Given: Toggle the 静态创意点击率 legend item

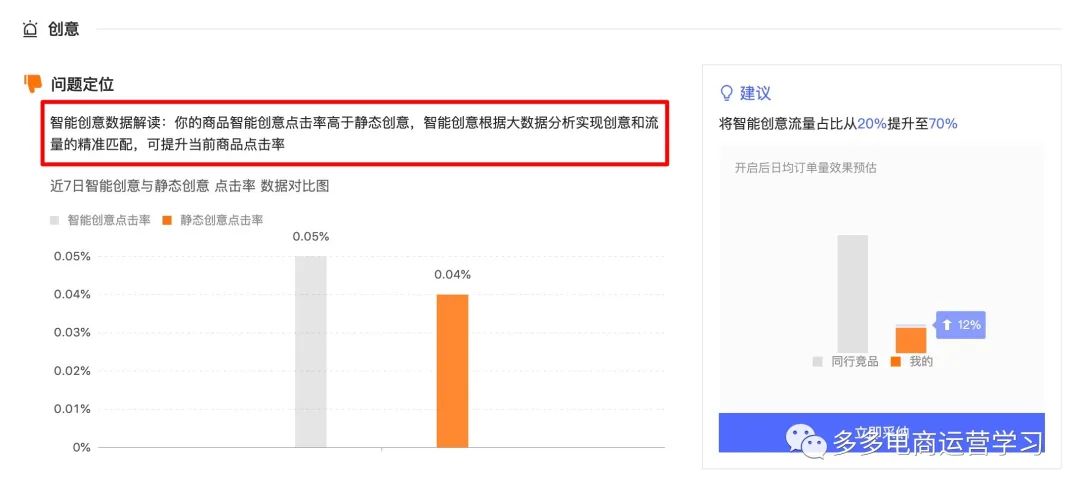Looking at the screenshot, I should (x=213, y=220).
